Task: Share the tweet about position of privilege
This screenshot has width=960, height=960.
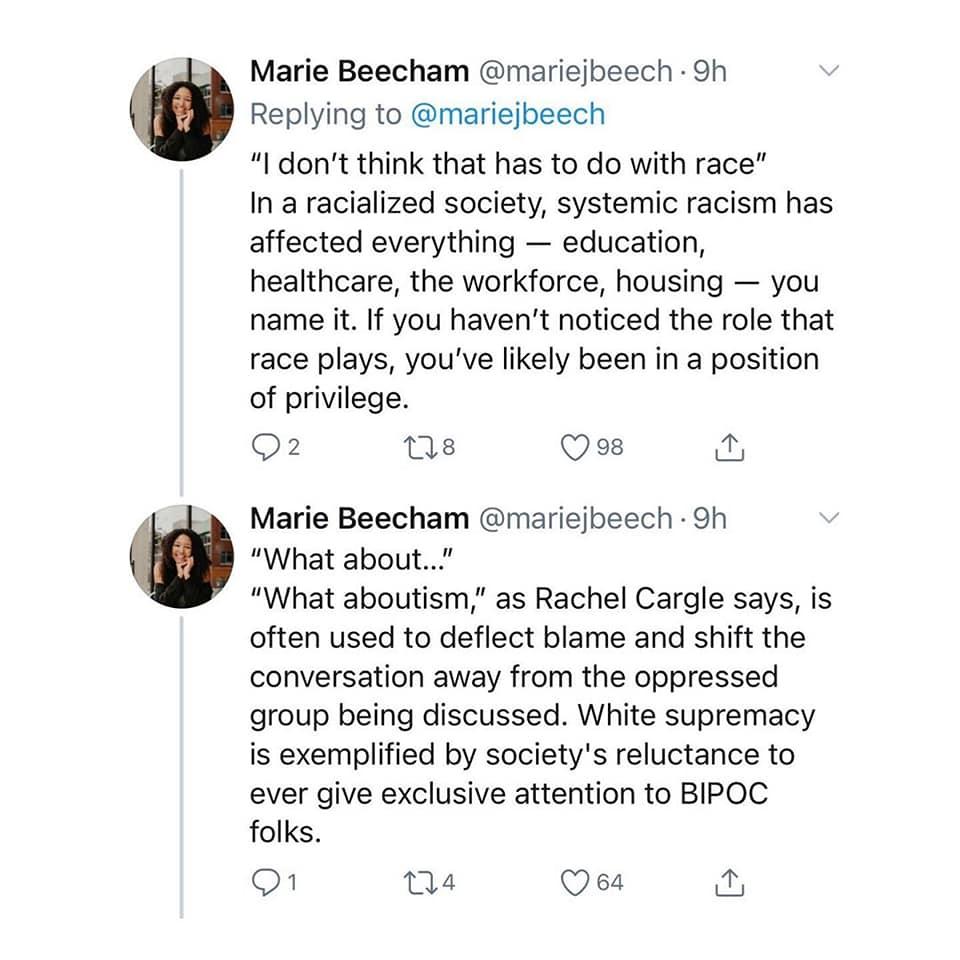Action: click(x=730, y=448)
